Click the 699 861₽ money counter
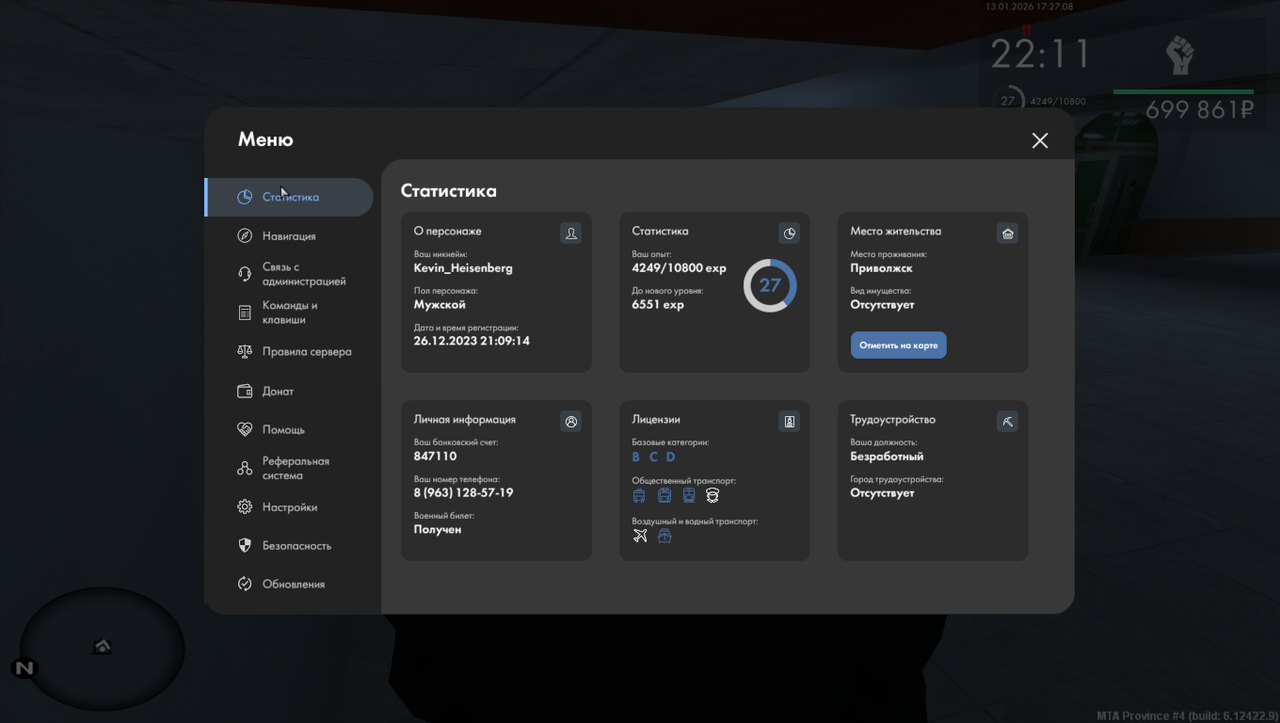The height and width of the screenshot is (723, 1280). 1199,110
